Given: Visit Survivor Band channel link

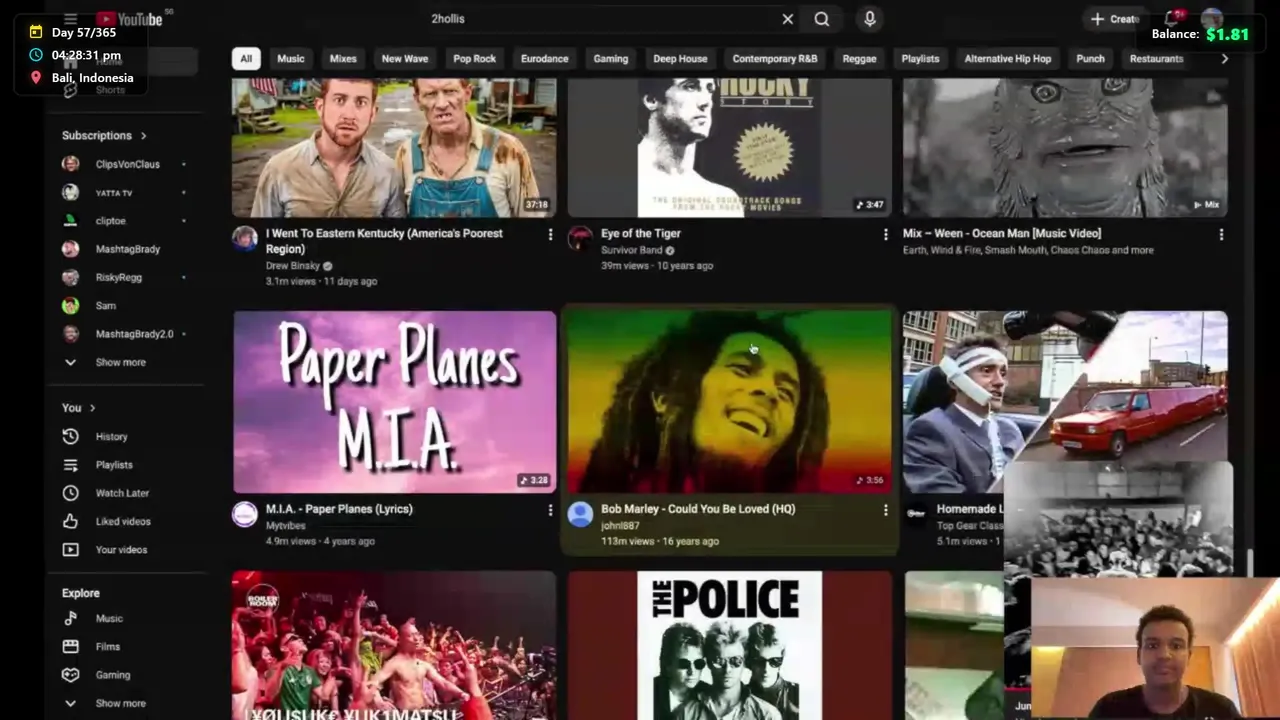Looking at the screenshot, I should click(632, 250).
